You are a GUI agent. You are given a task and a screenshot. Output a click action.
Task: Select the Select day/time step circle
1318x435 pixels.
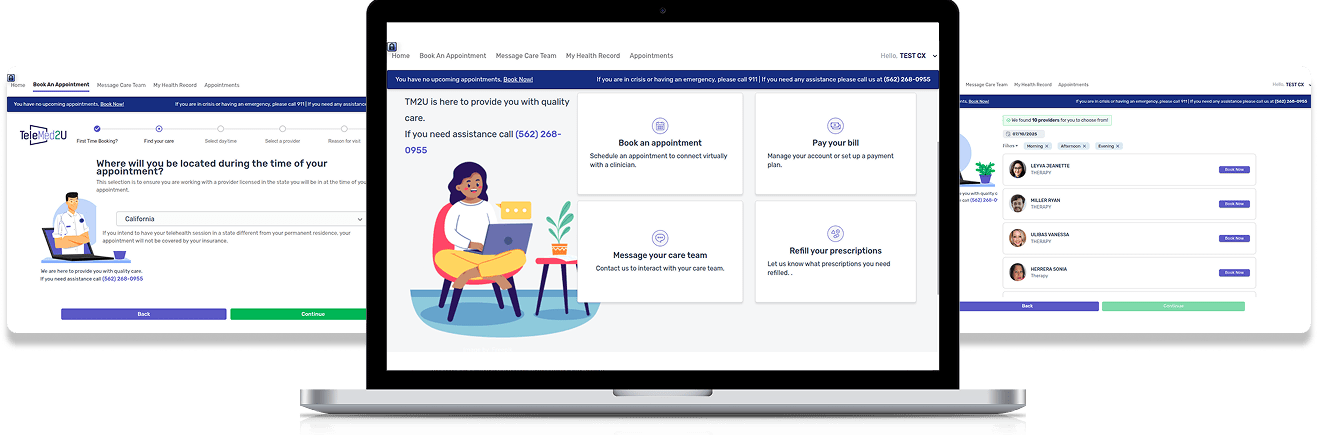(x=220, y=128)
